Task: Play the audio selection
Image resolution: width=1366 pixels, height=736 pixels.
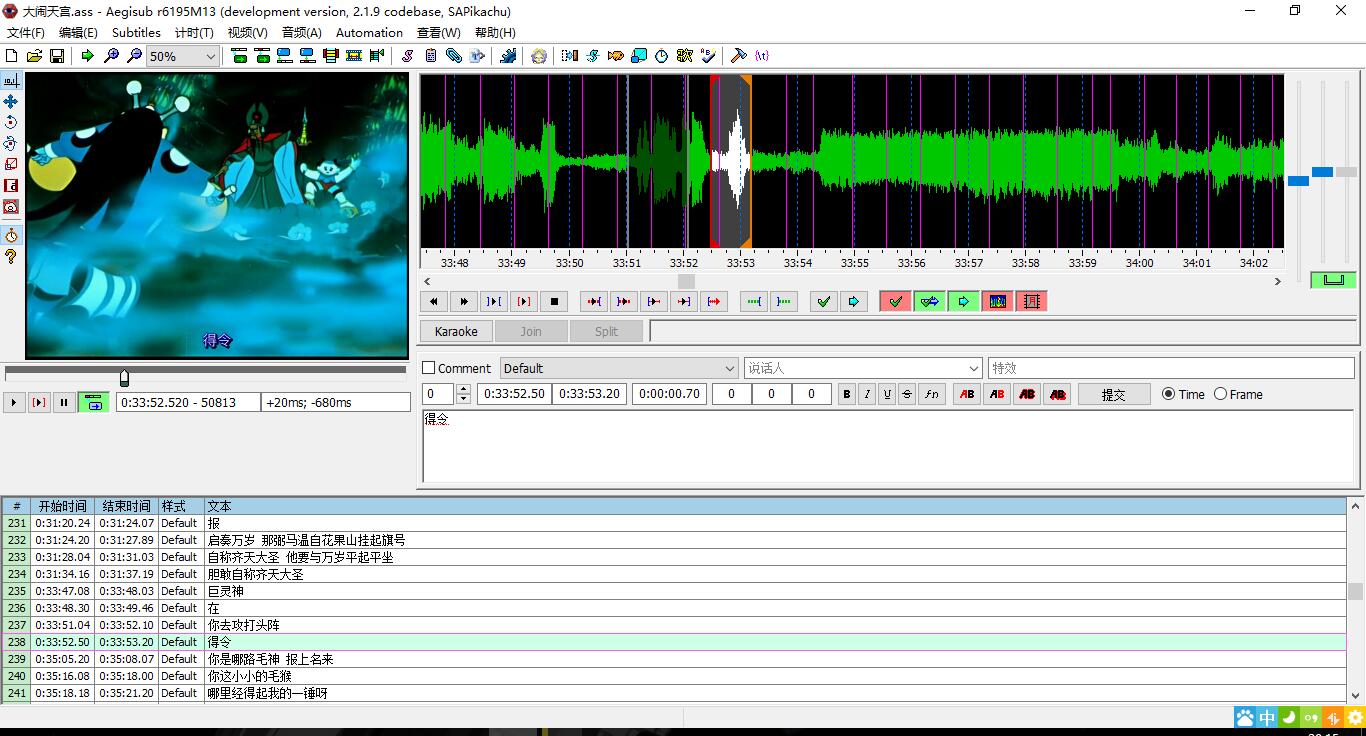Action: point(494,301)
